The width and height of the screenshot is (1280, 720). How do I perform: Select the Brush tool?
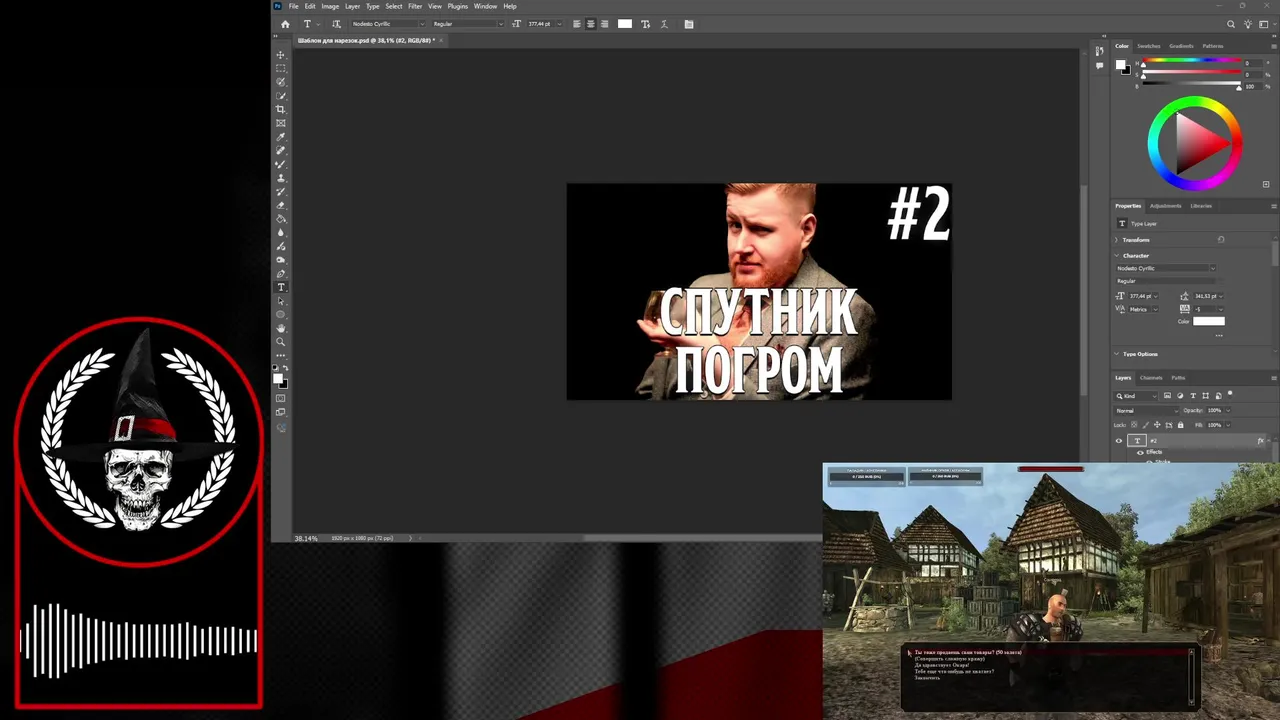click(280, 164)
